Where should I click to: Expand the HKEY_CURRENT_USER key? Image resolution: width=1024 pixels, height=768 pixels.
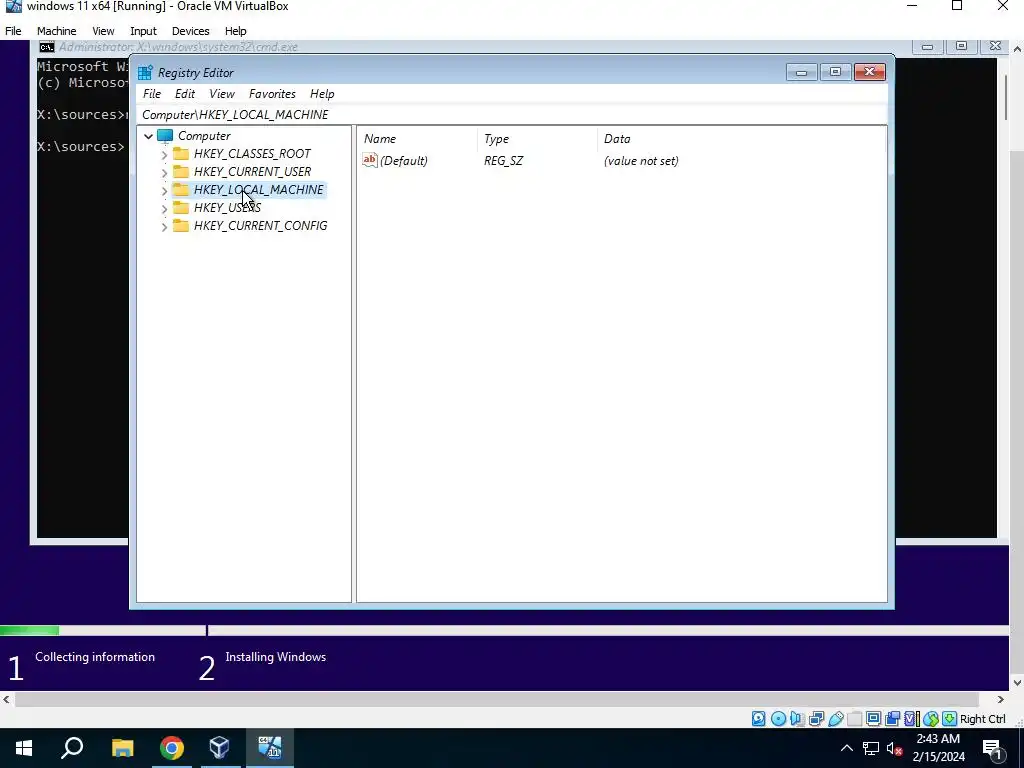[165, 172]
